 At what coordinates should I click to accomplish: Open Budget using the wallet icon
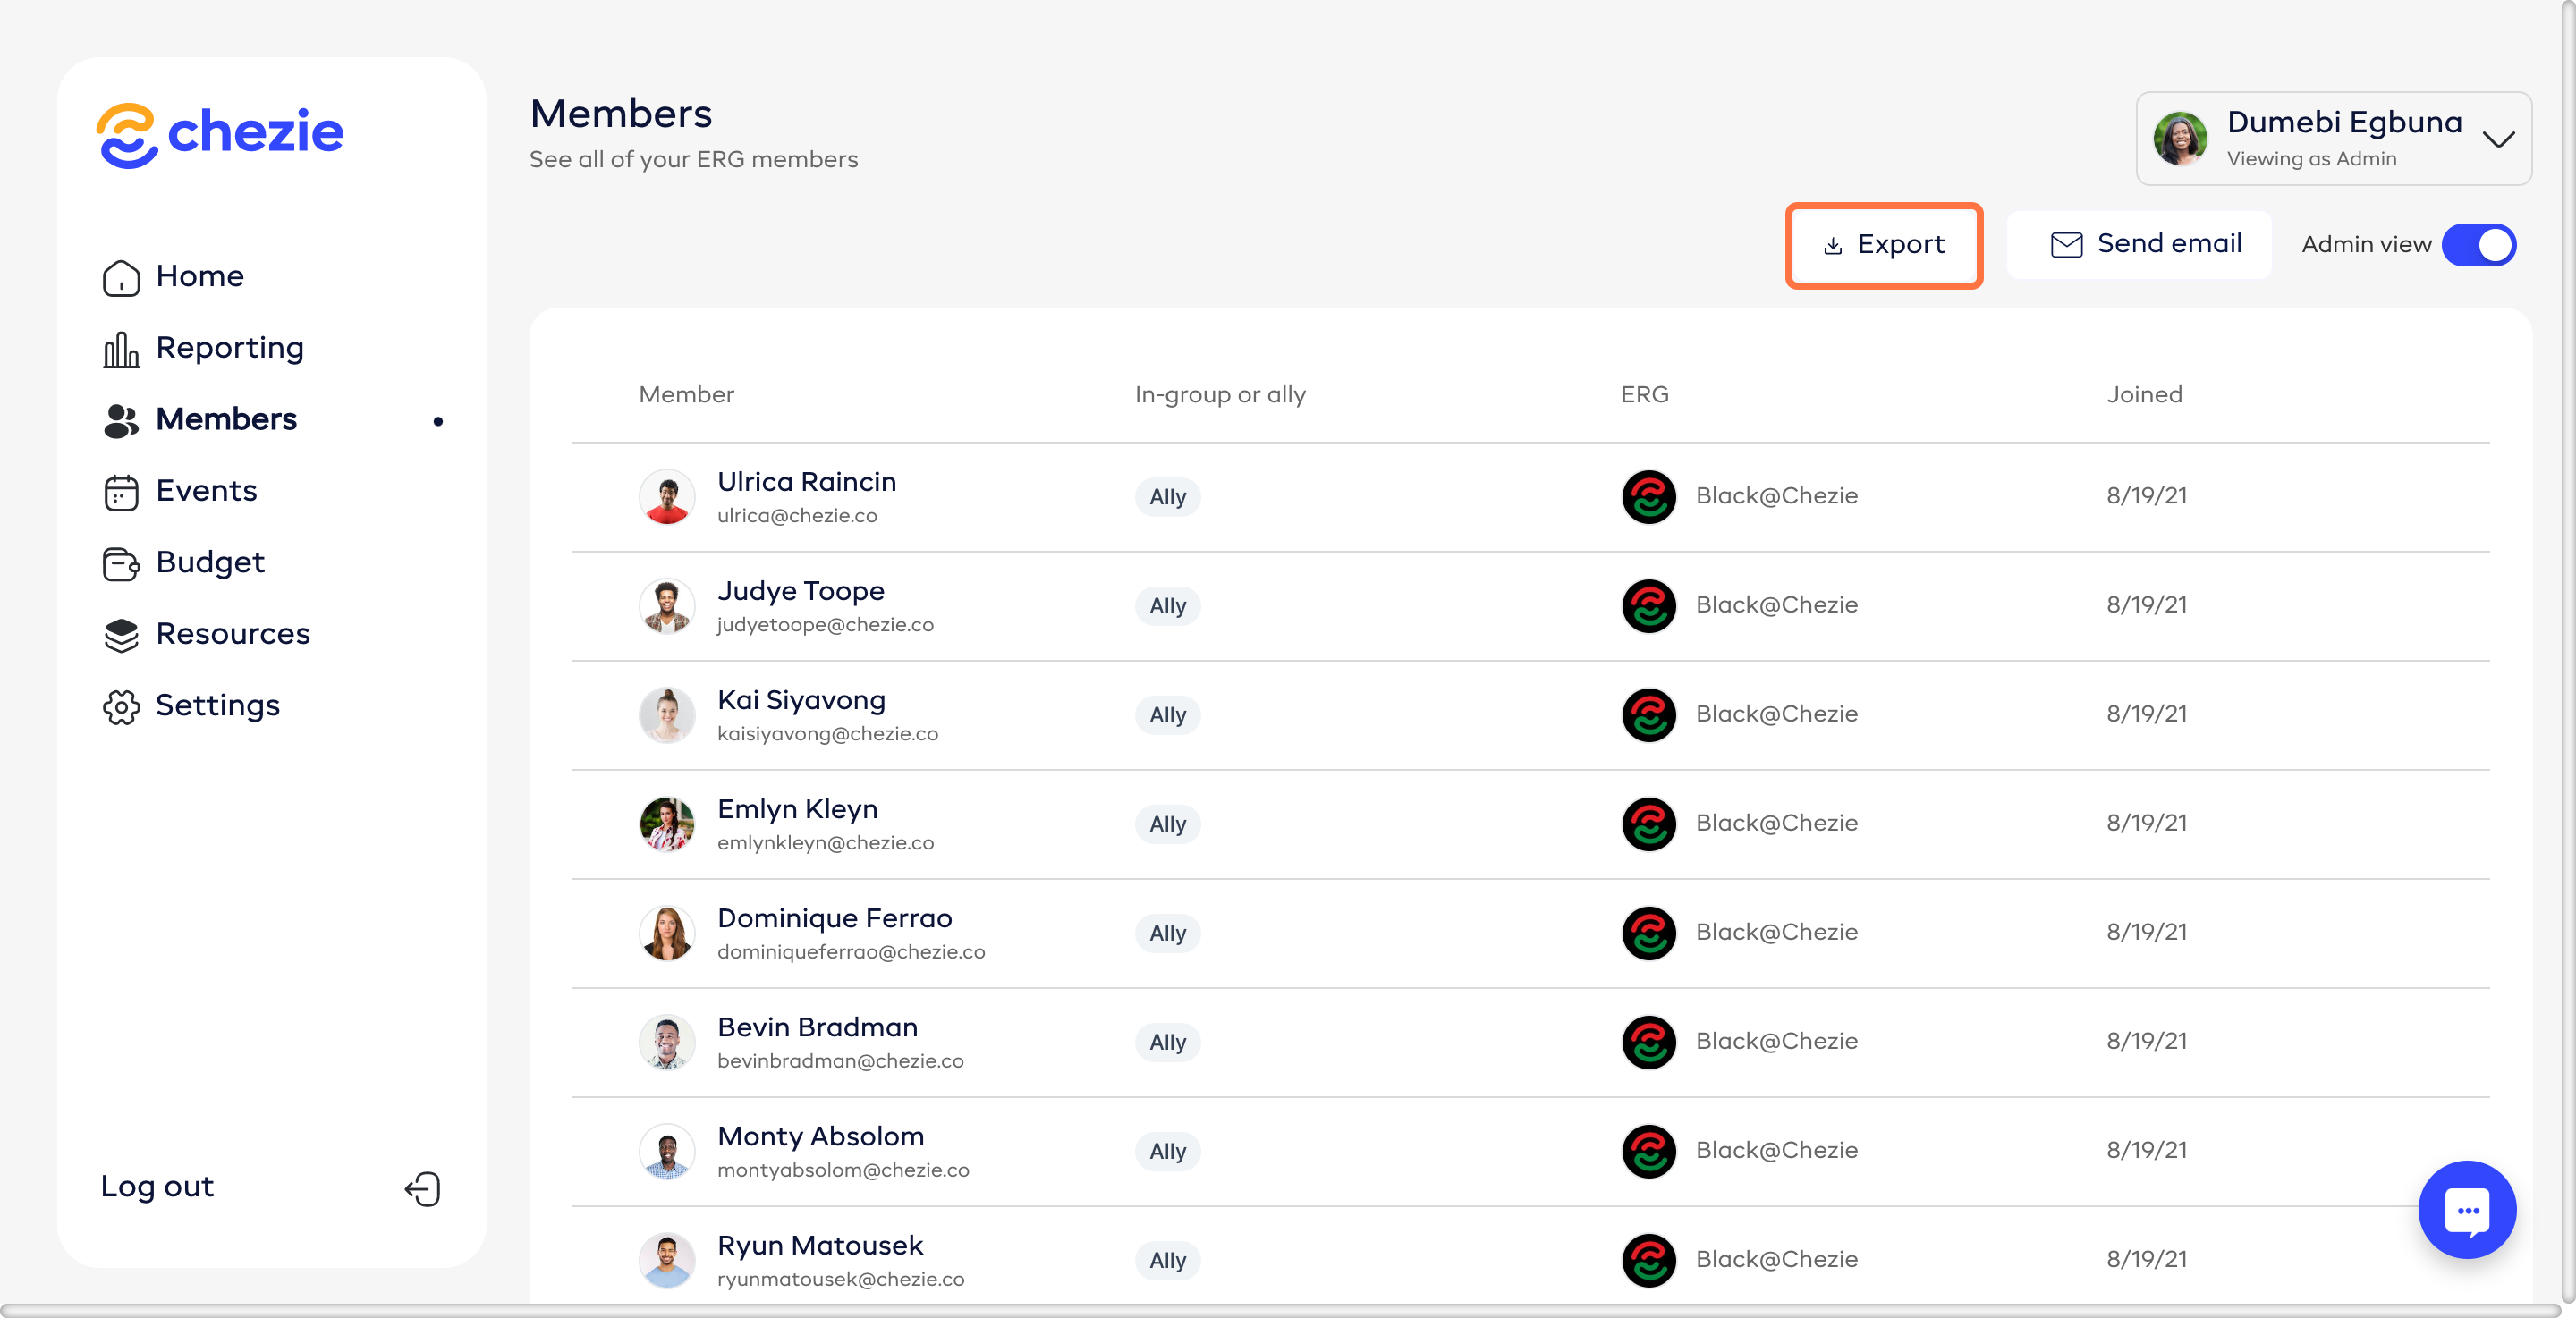point(120,563)
